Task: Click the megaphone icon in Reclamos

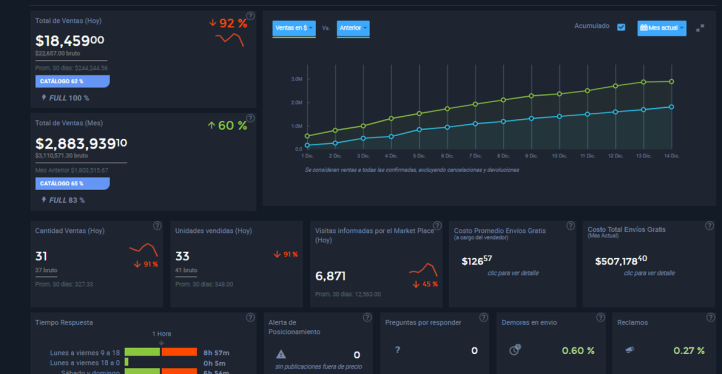Action: click(x=630, y=350)
